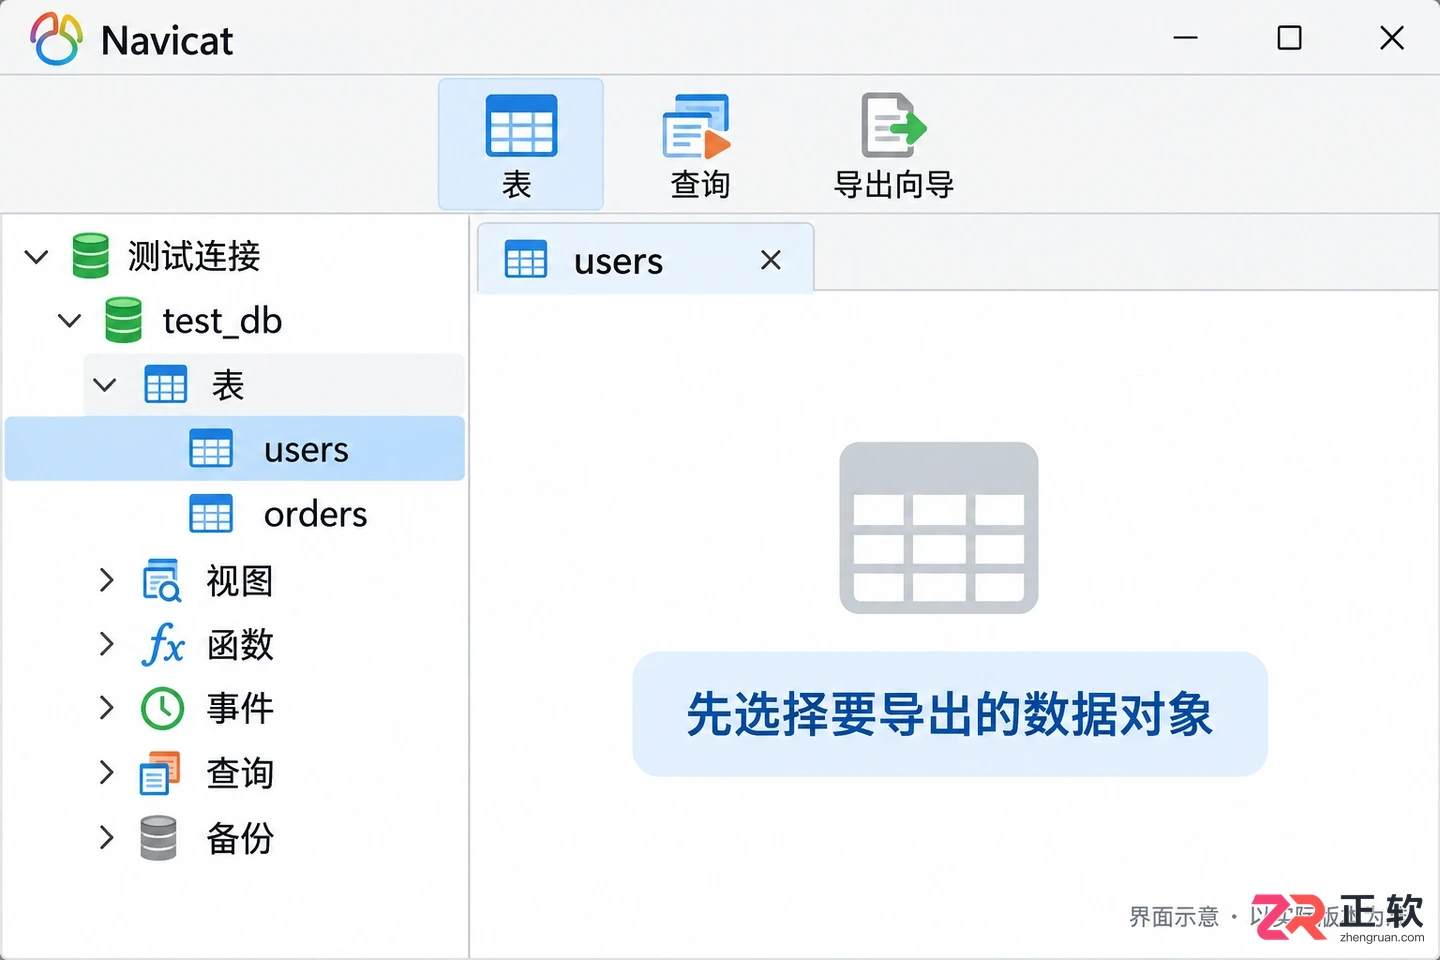Click the 事件 clock icon
Screen dimensions: 1440x960
(162, 708)
